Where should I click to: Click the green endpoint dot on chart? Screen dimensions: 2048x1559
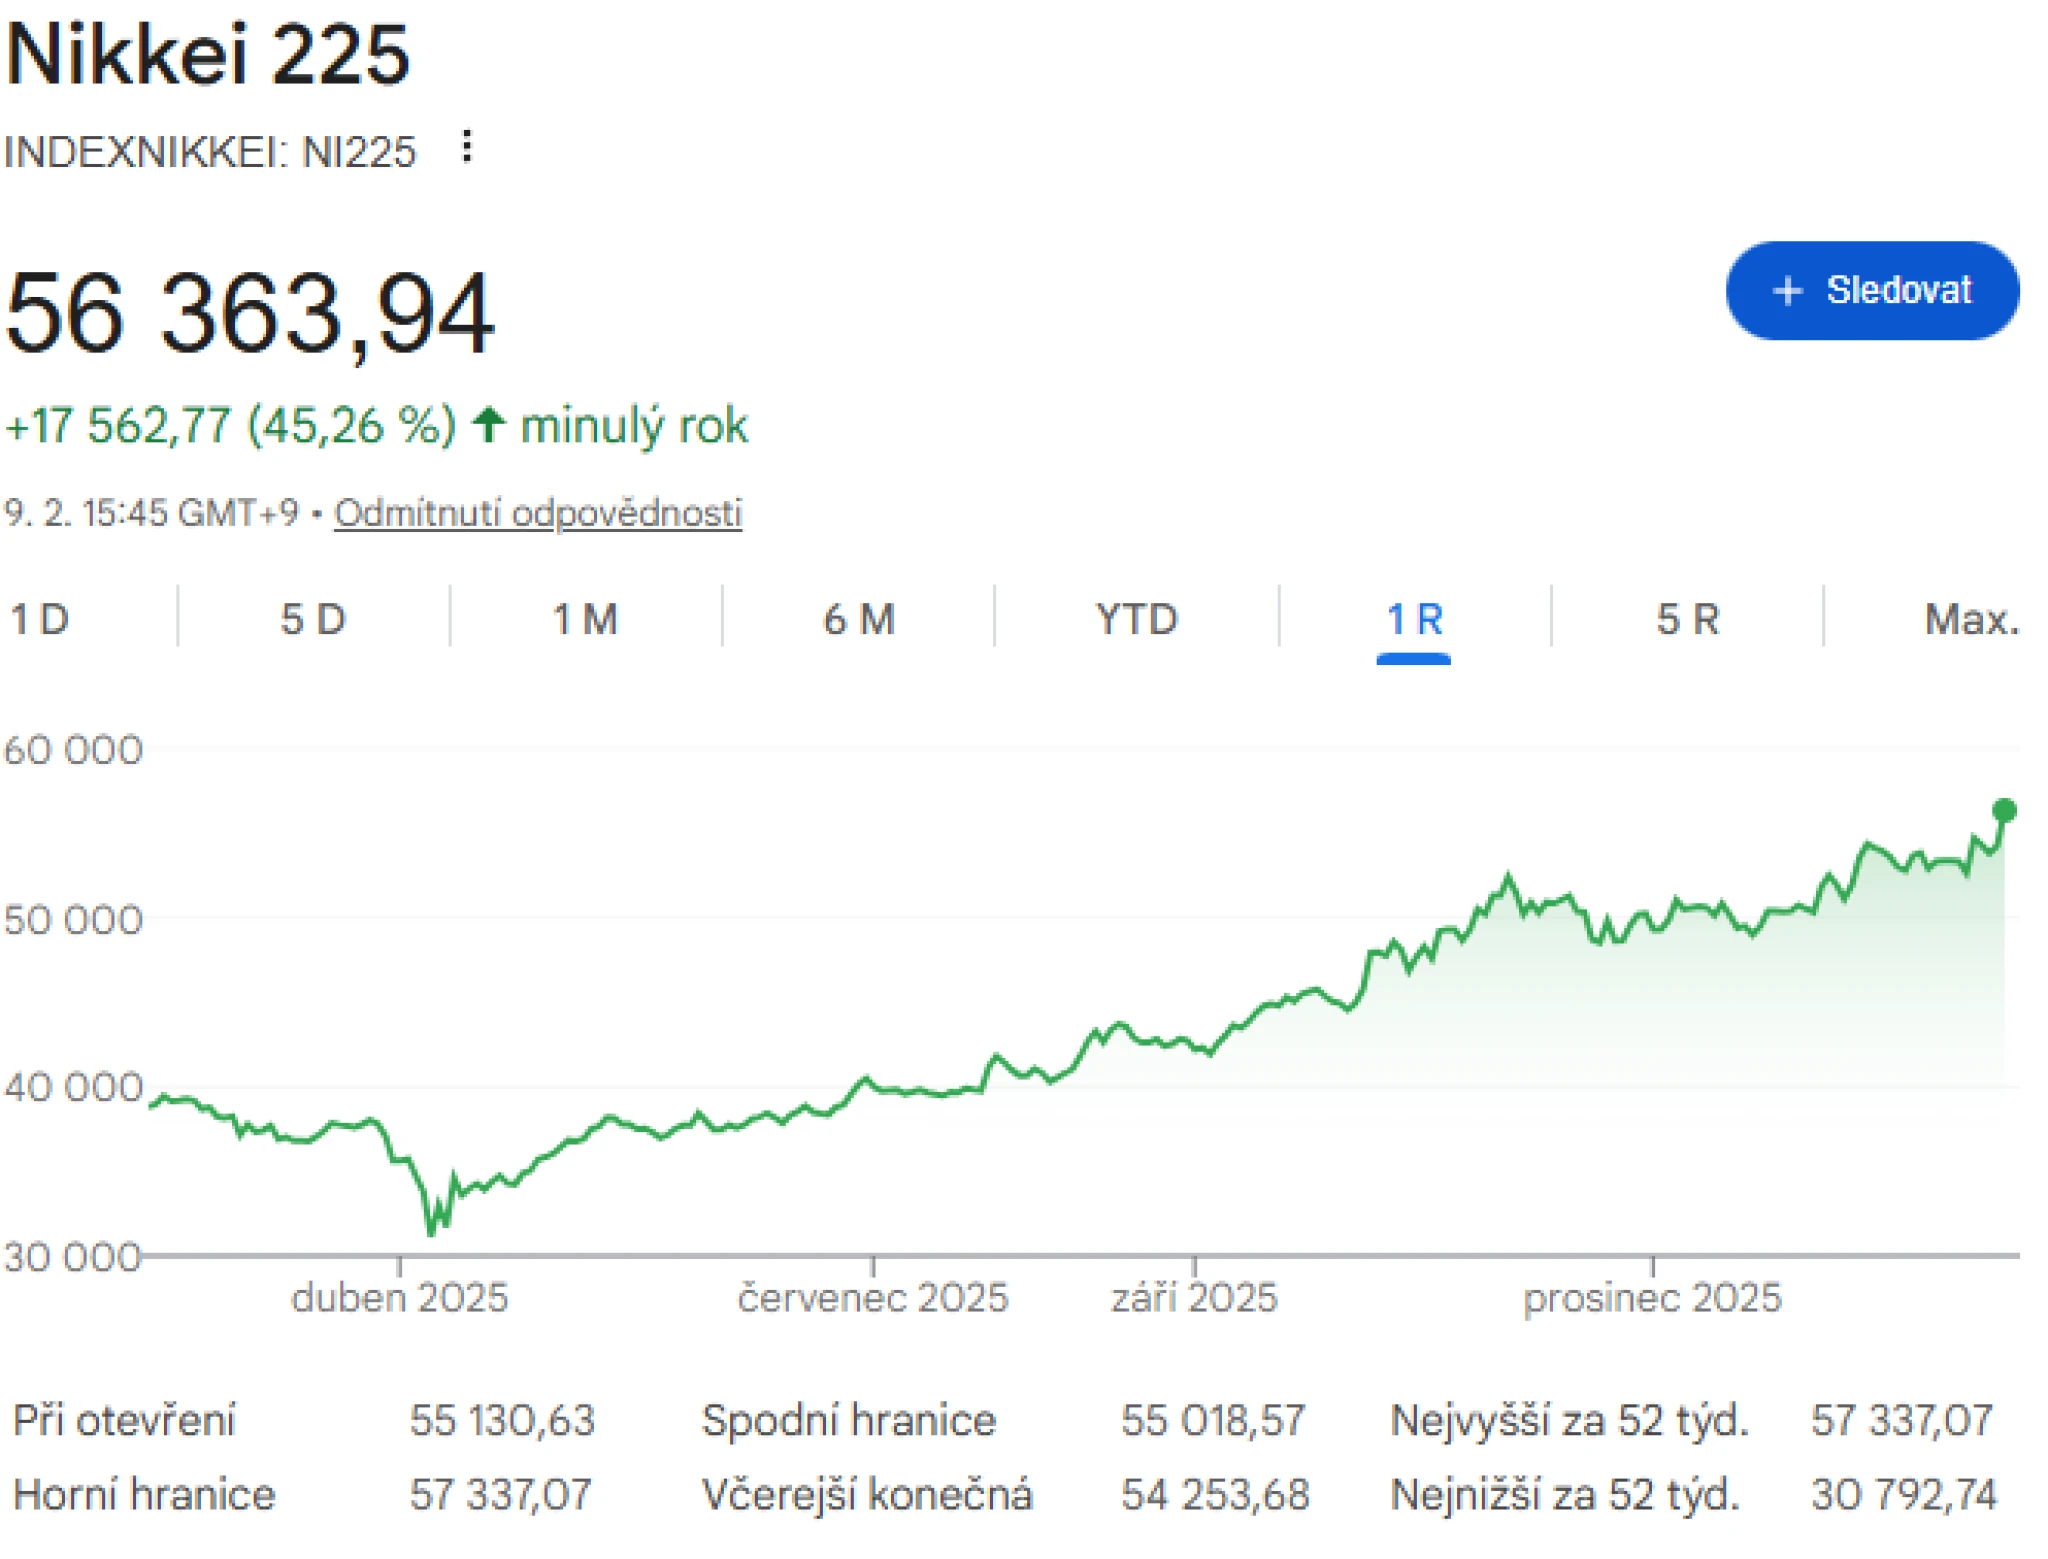pyautogui.click(x=2003, y=810)
